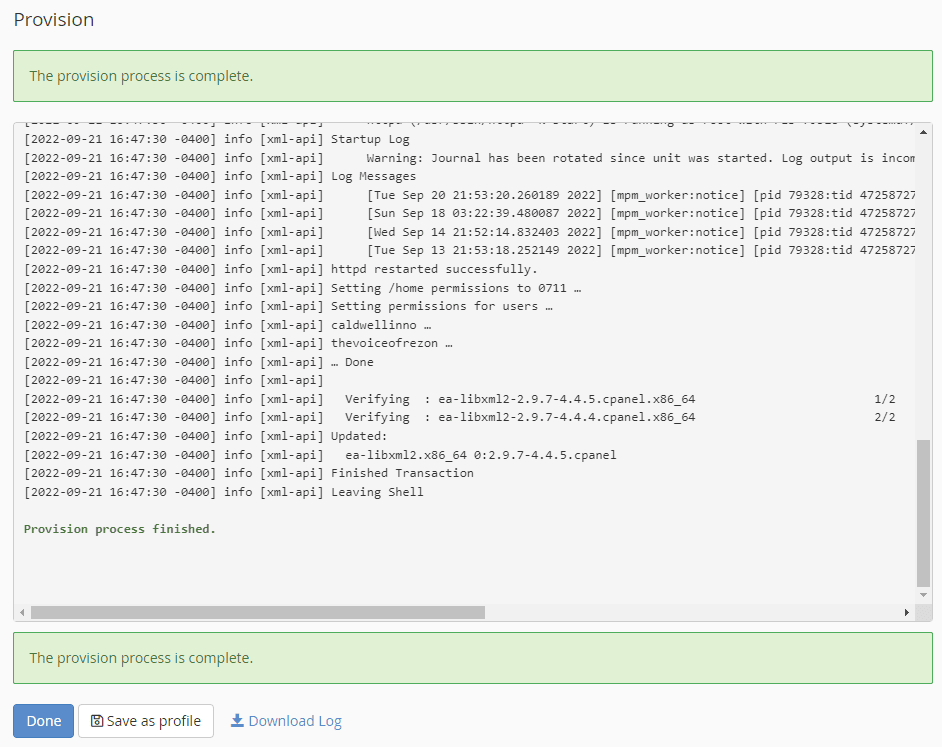Click the log scroll-up arrow
Screen dimensions: 942x747
(x=923, y=131)
